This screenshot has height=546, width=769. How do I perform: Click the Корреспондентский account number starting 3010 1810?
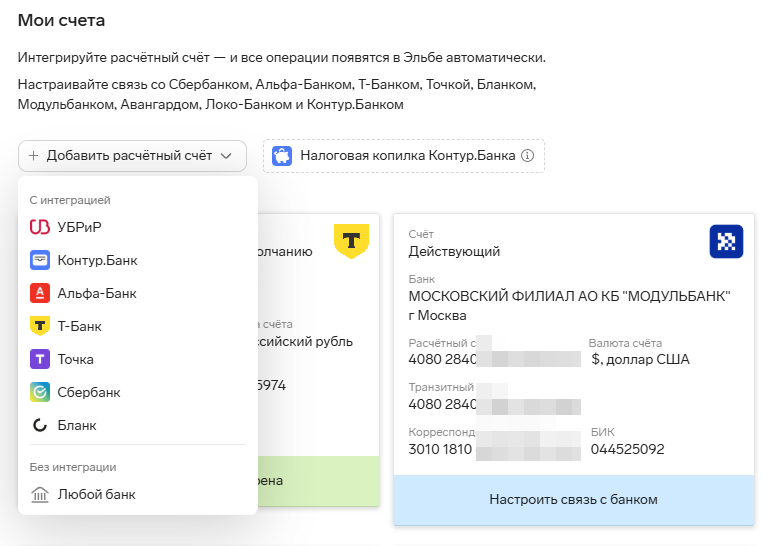[494, 449]
